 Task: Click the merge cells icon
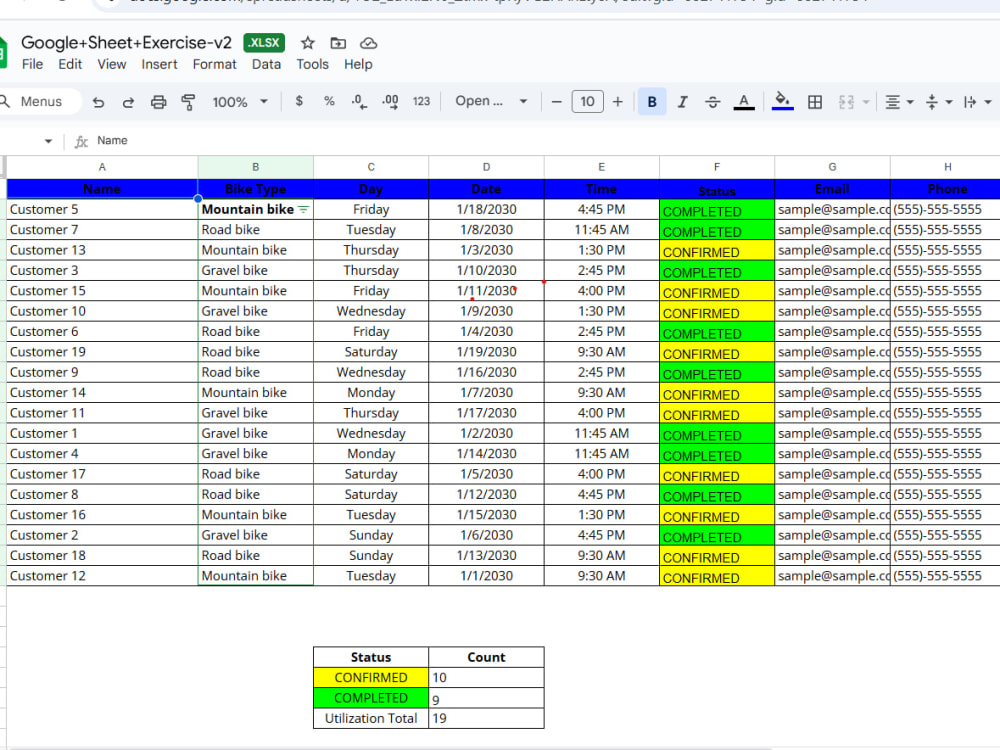click(846, 102)
